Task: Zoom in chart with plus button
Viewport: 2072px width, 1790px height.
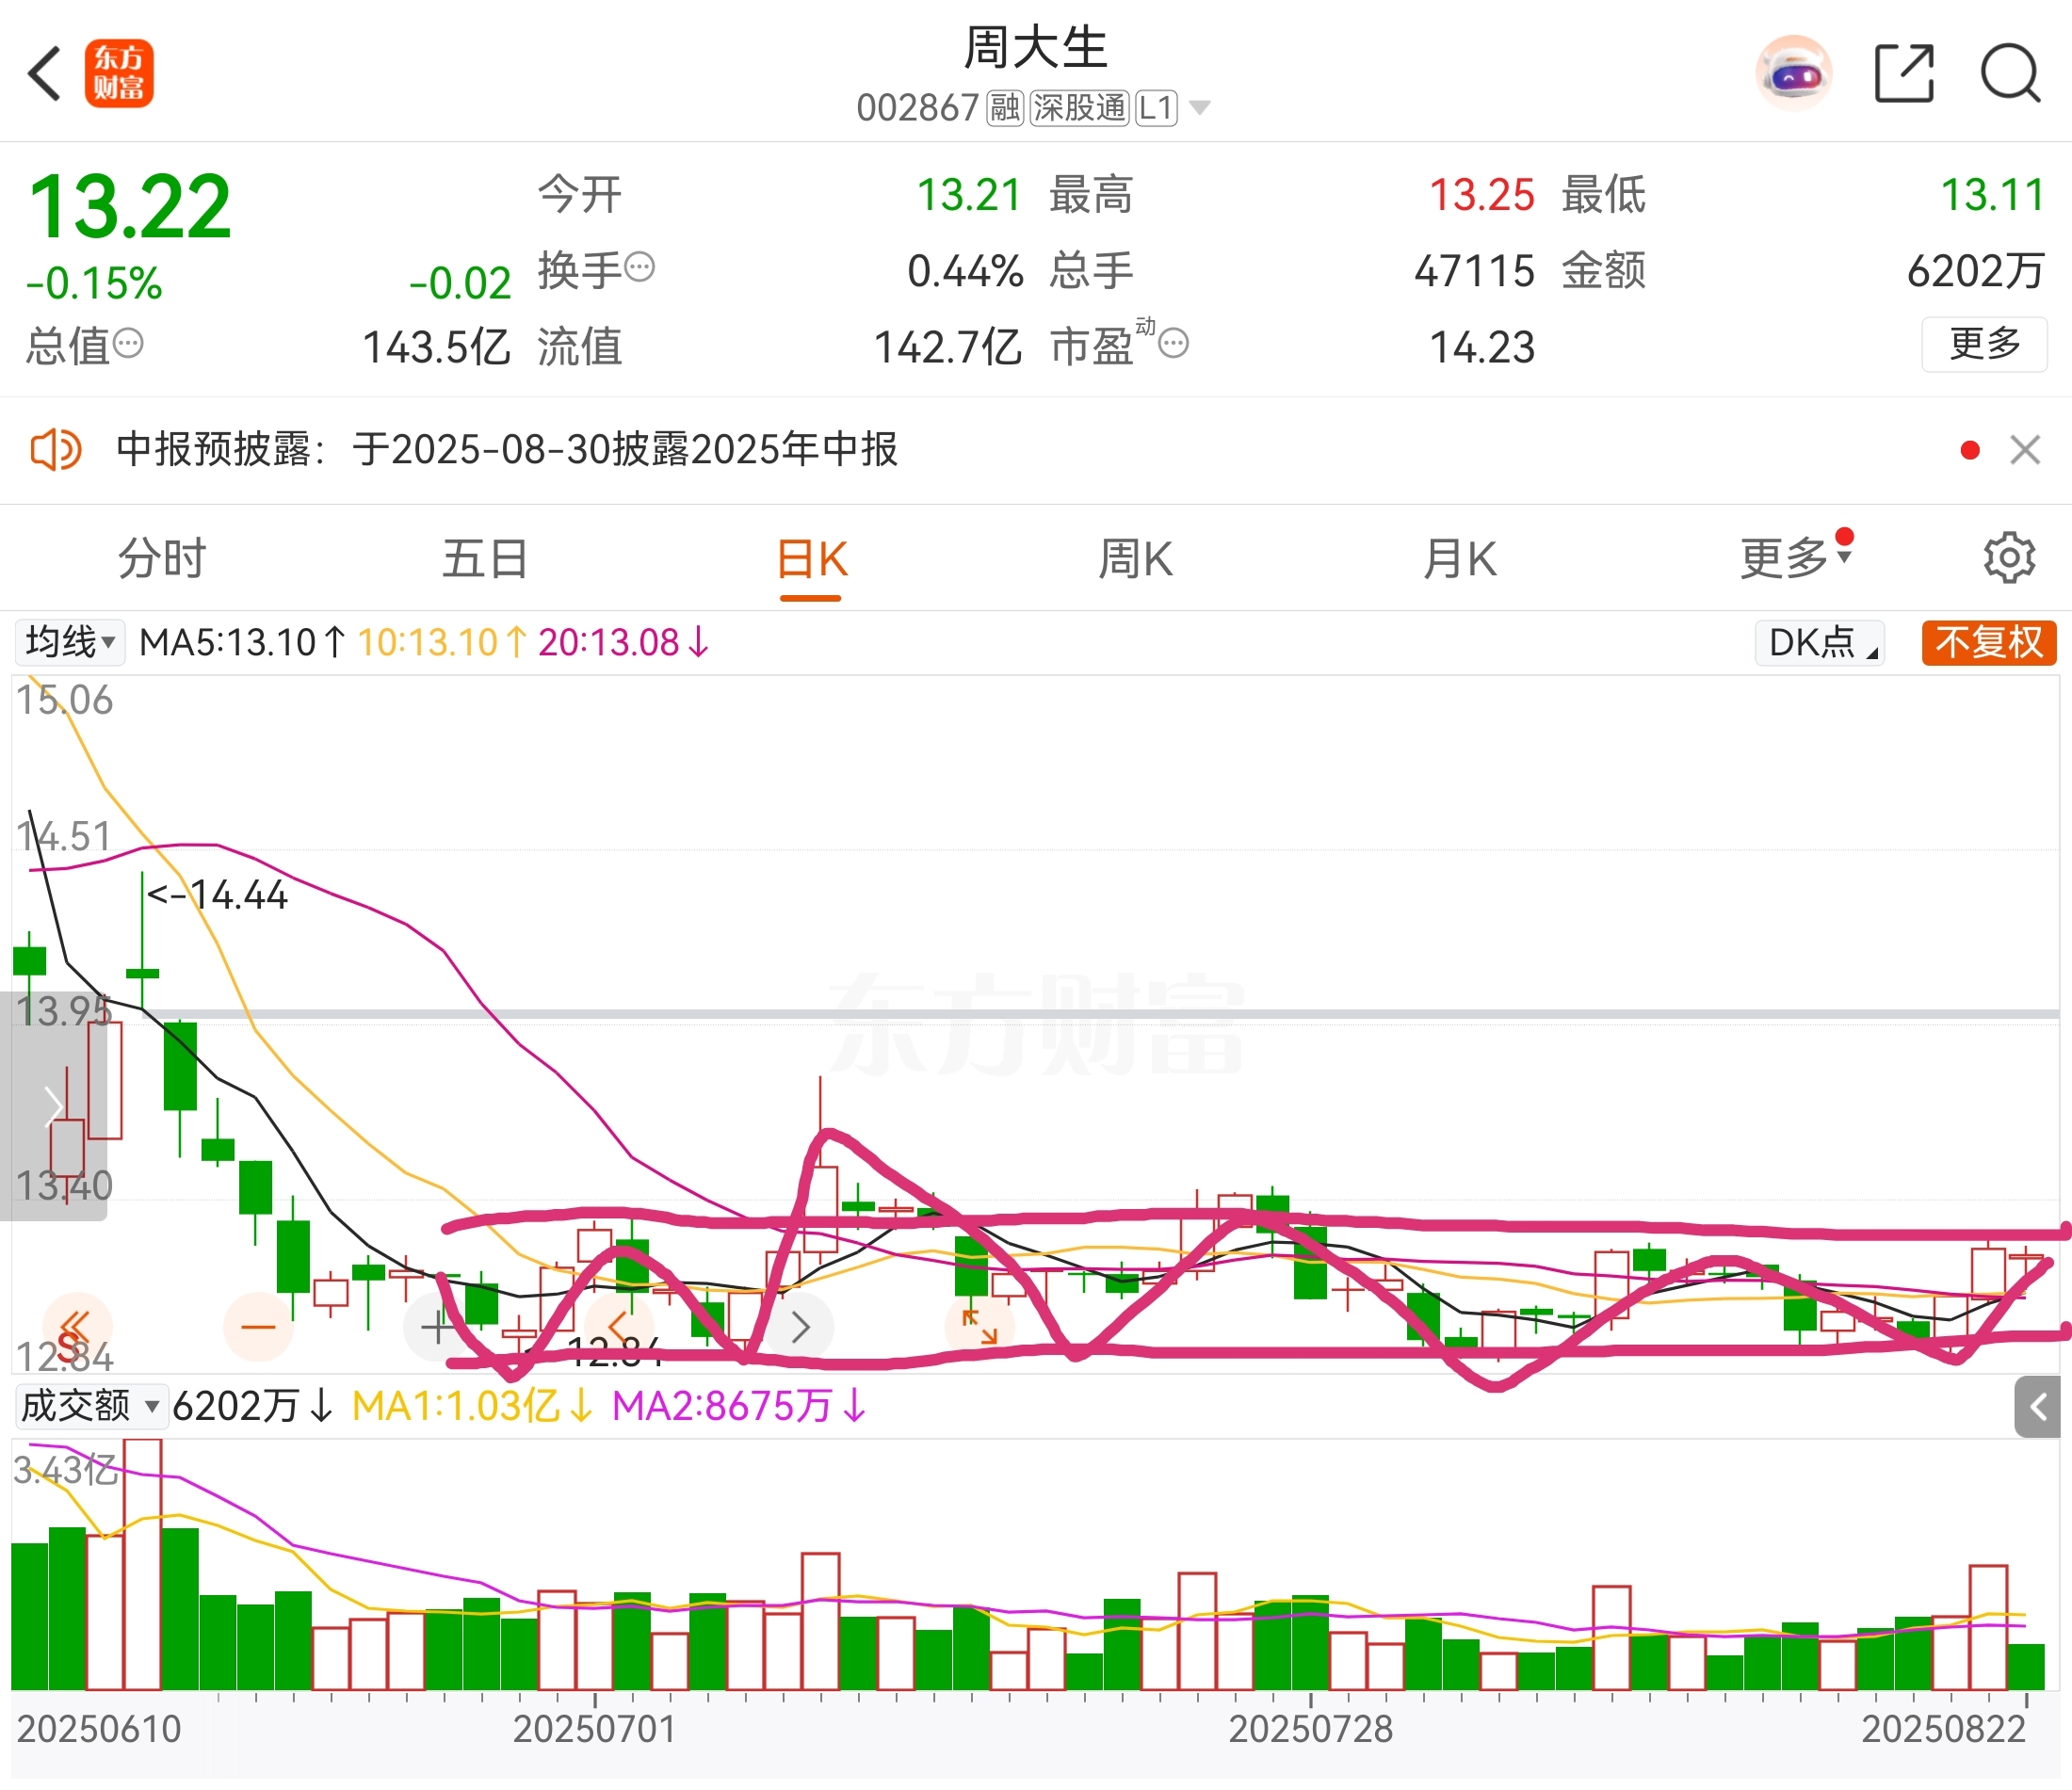Action: tap(437, 1327)
